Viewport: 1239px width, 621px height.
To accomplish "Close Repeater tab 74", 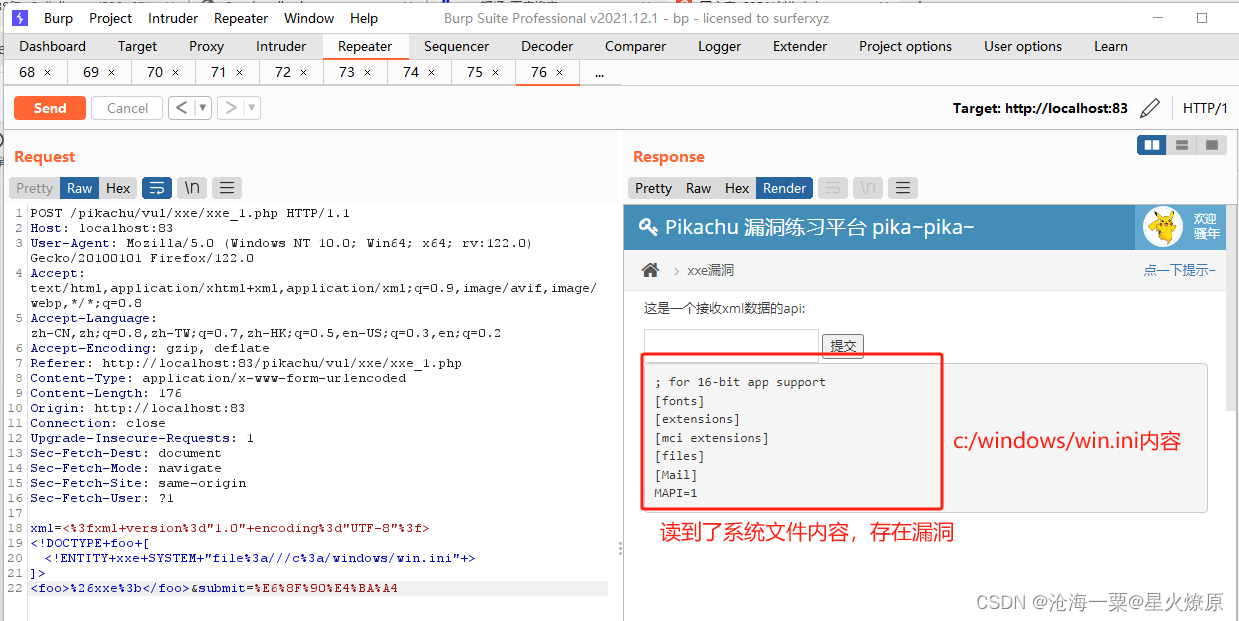I will pos(431,72).
